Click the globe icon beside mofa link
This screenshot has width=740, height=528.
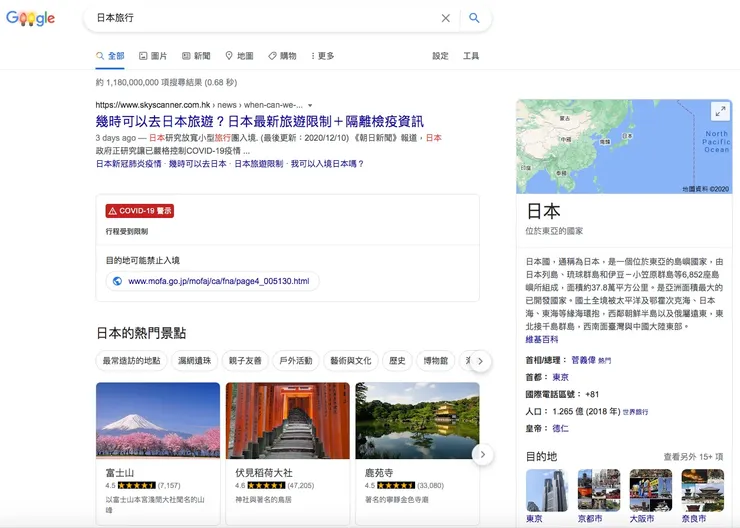tap(118, 281)
